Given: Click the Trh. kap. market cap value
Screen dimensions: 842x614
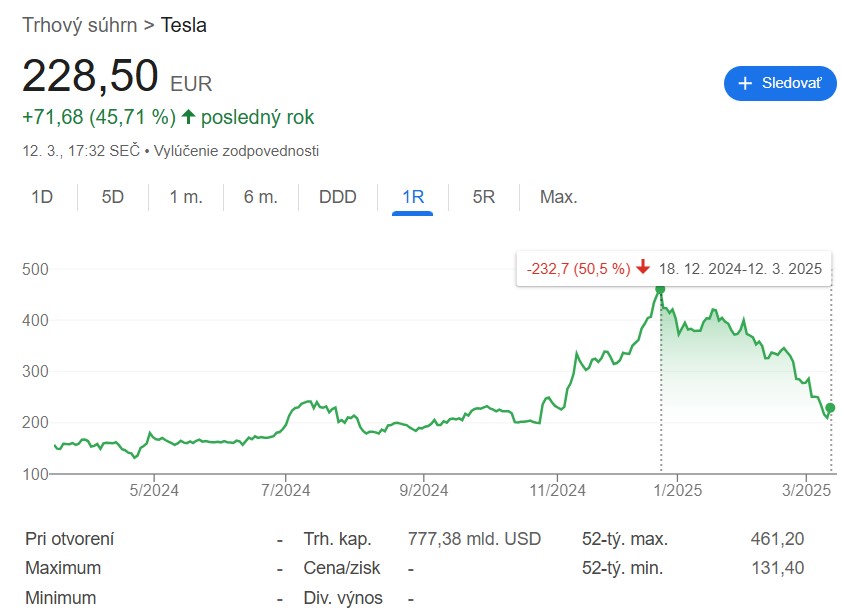Looking at the screenshot, I should (474, 539).
